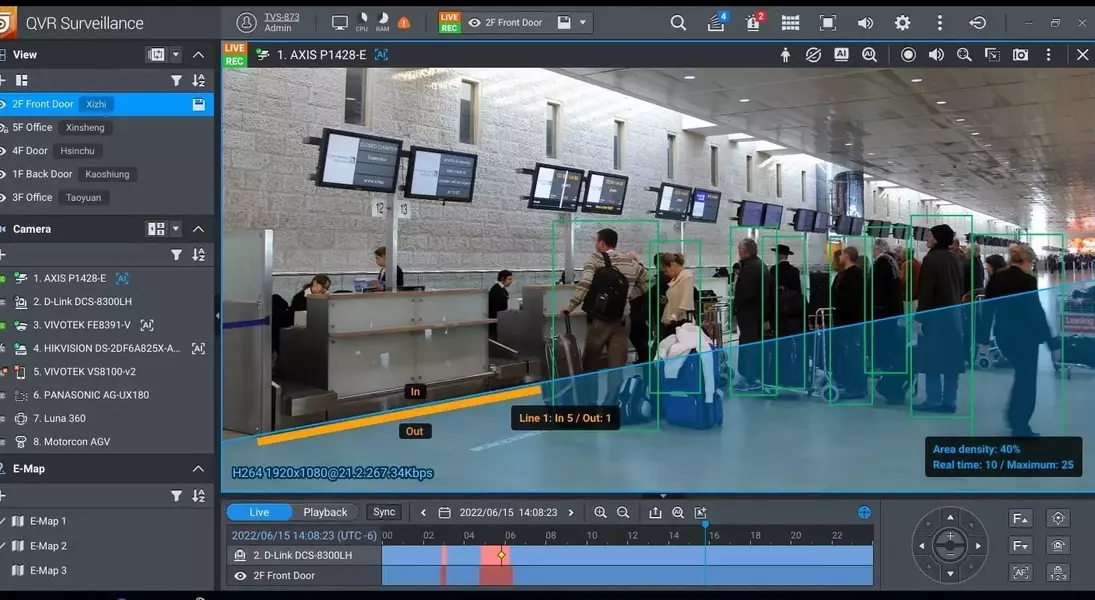Screen dimensions: 1095x600
Task: Click the export icon on timeline toolbar
Action: click(655, 512)
